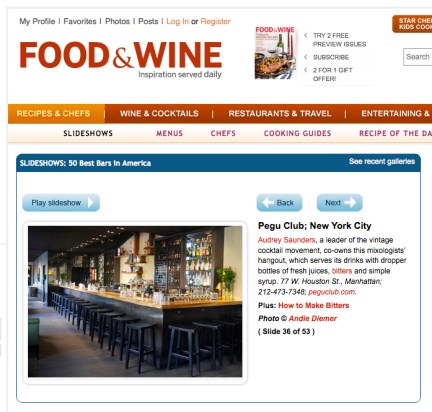Image resolution: width=432 pixels, height=412 pixels.
Task: Open the Recipes & Chefs tab
Action: coord(53,113)
